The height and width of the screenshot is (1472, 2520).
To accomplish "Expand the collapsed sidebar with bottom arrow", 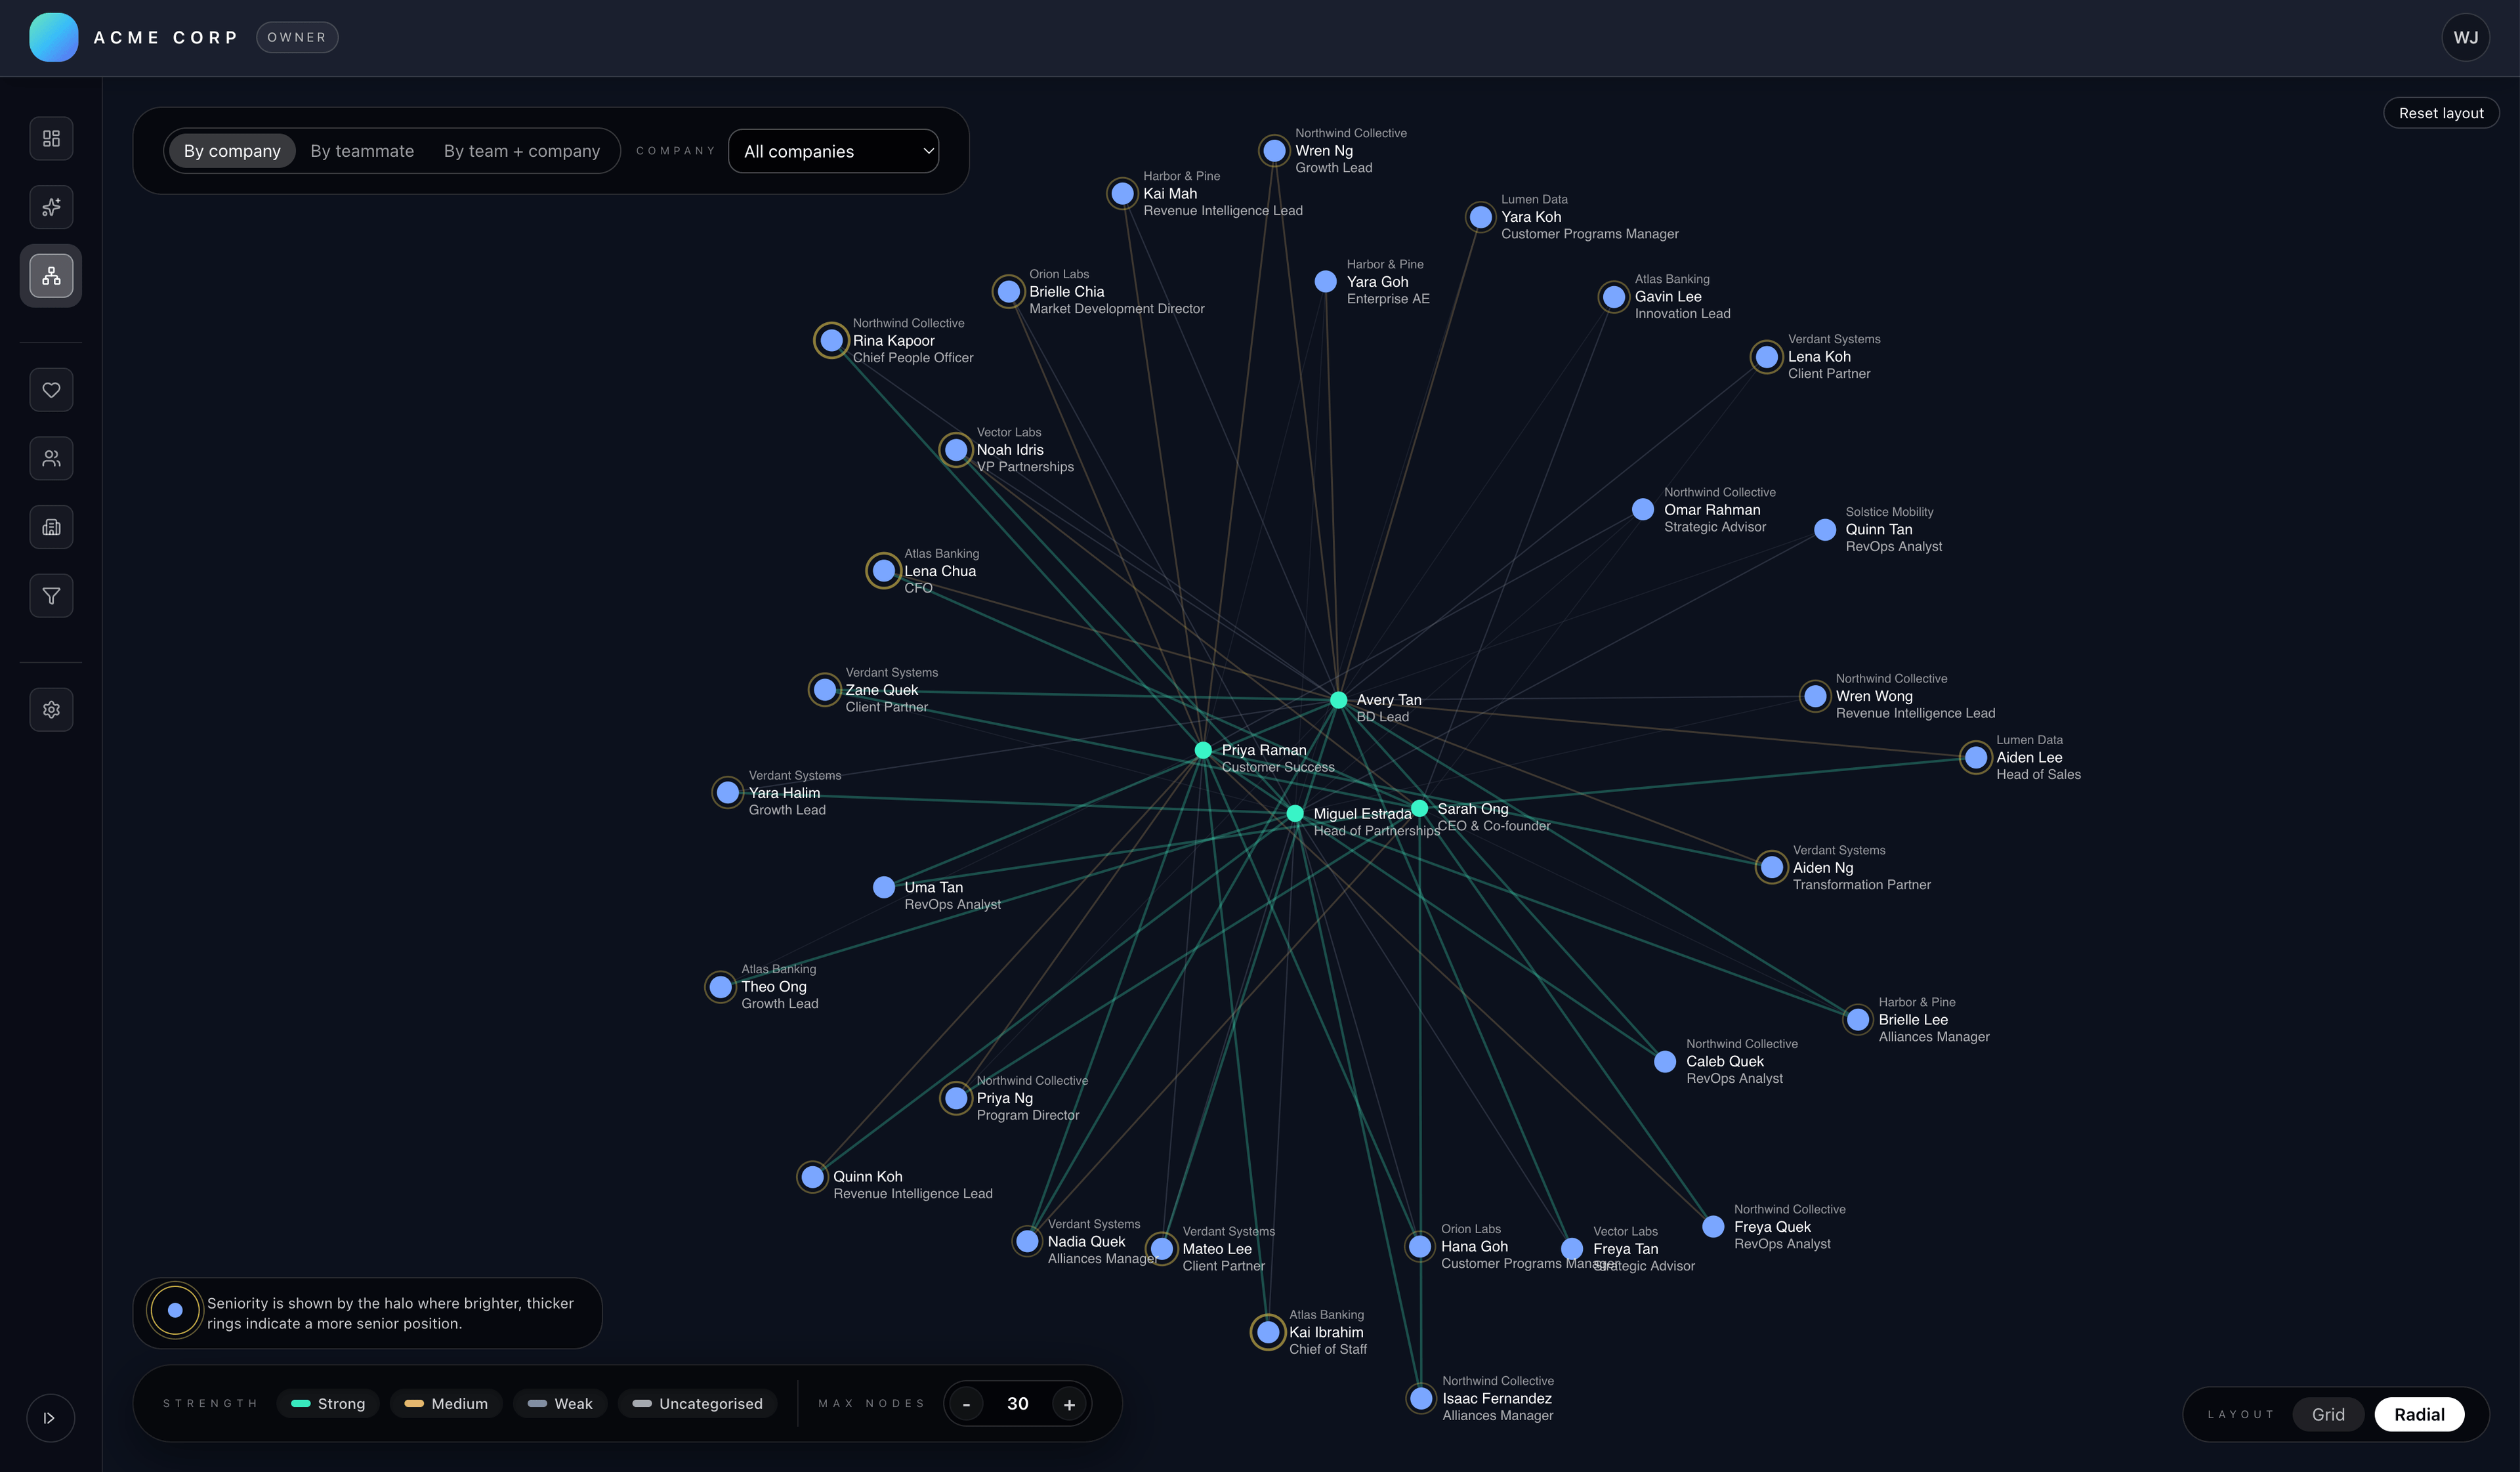I will tap(50, 1417).
